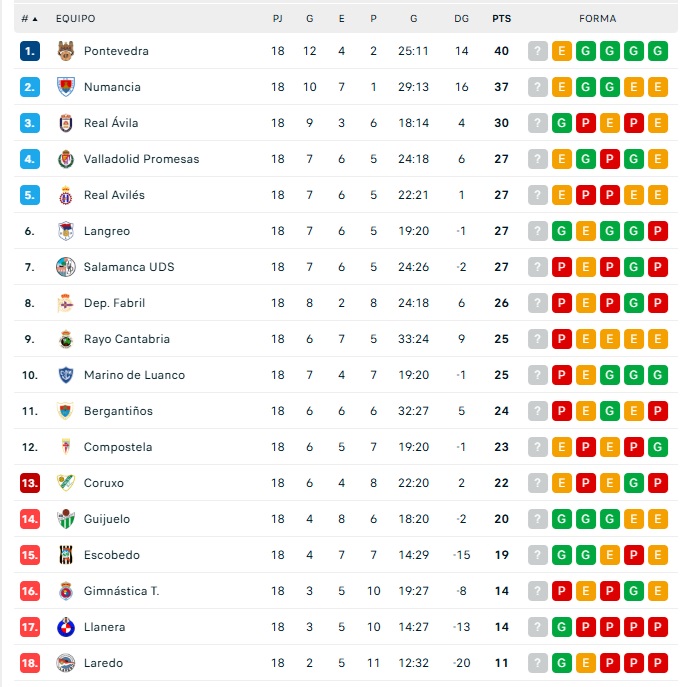
Task: Click the Numancia club crest
Action: tap(65, 87)
